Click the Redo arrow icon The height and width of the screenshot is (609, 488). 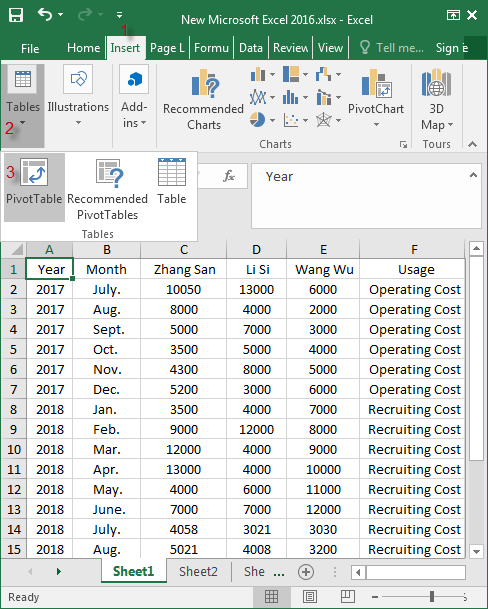(x=85, y=15)
